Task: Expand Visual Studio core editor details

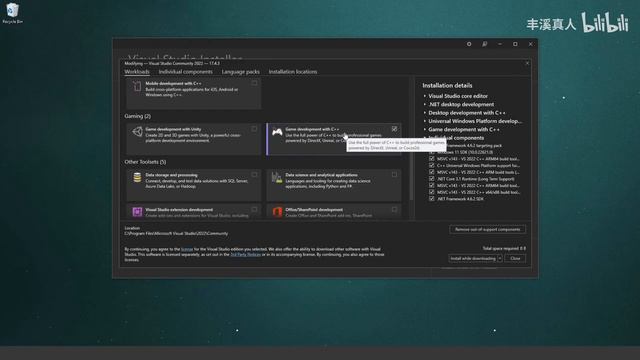Action: tap(425, 96)
